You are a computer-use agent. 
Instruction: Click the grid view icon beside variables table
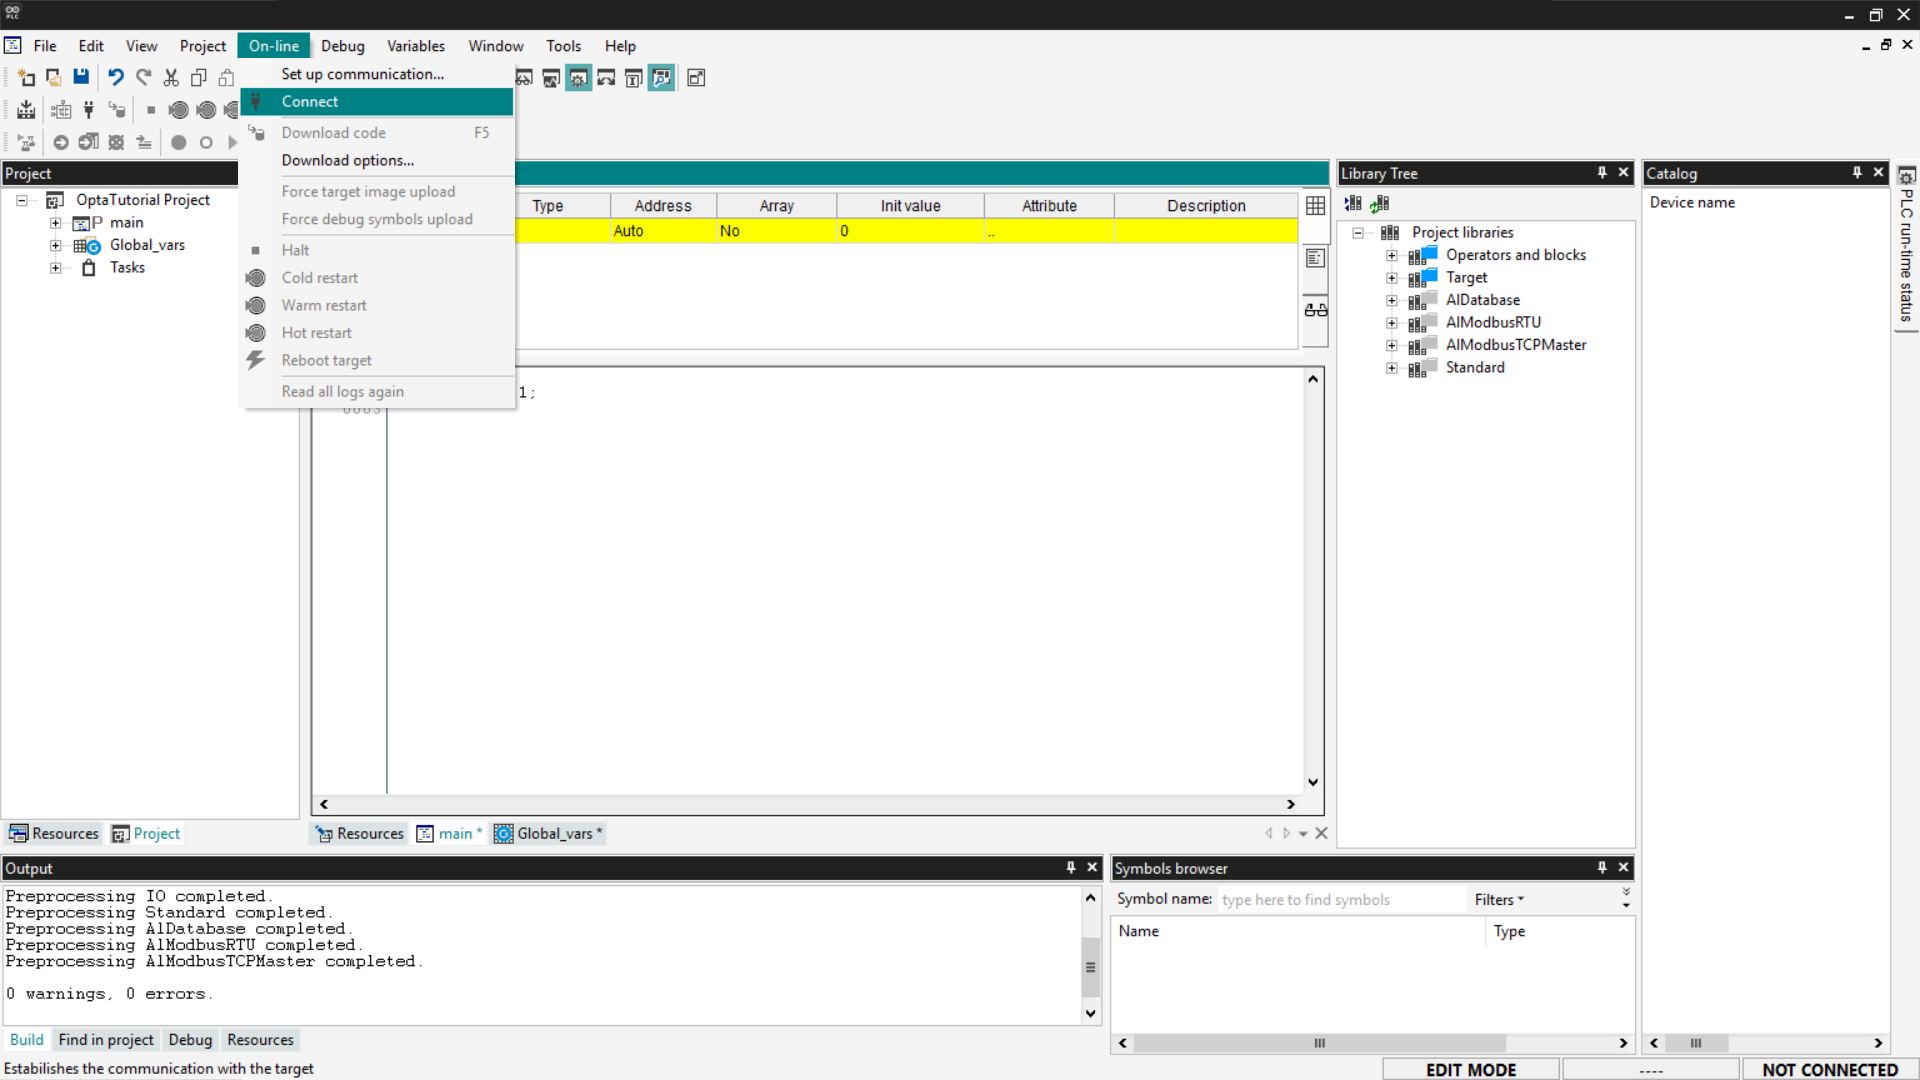click(1315, 205)
